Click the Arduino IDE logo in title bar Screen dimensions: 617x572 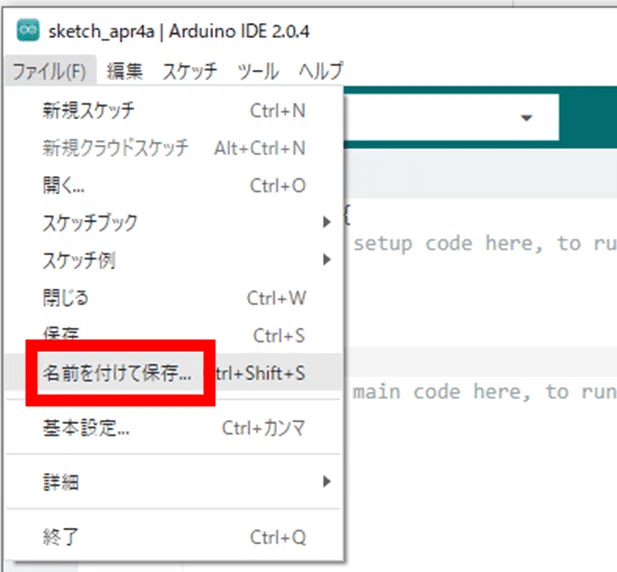click(28, 30)
